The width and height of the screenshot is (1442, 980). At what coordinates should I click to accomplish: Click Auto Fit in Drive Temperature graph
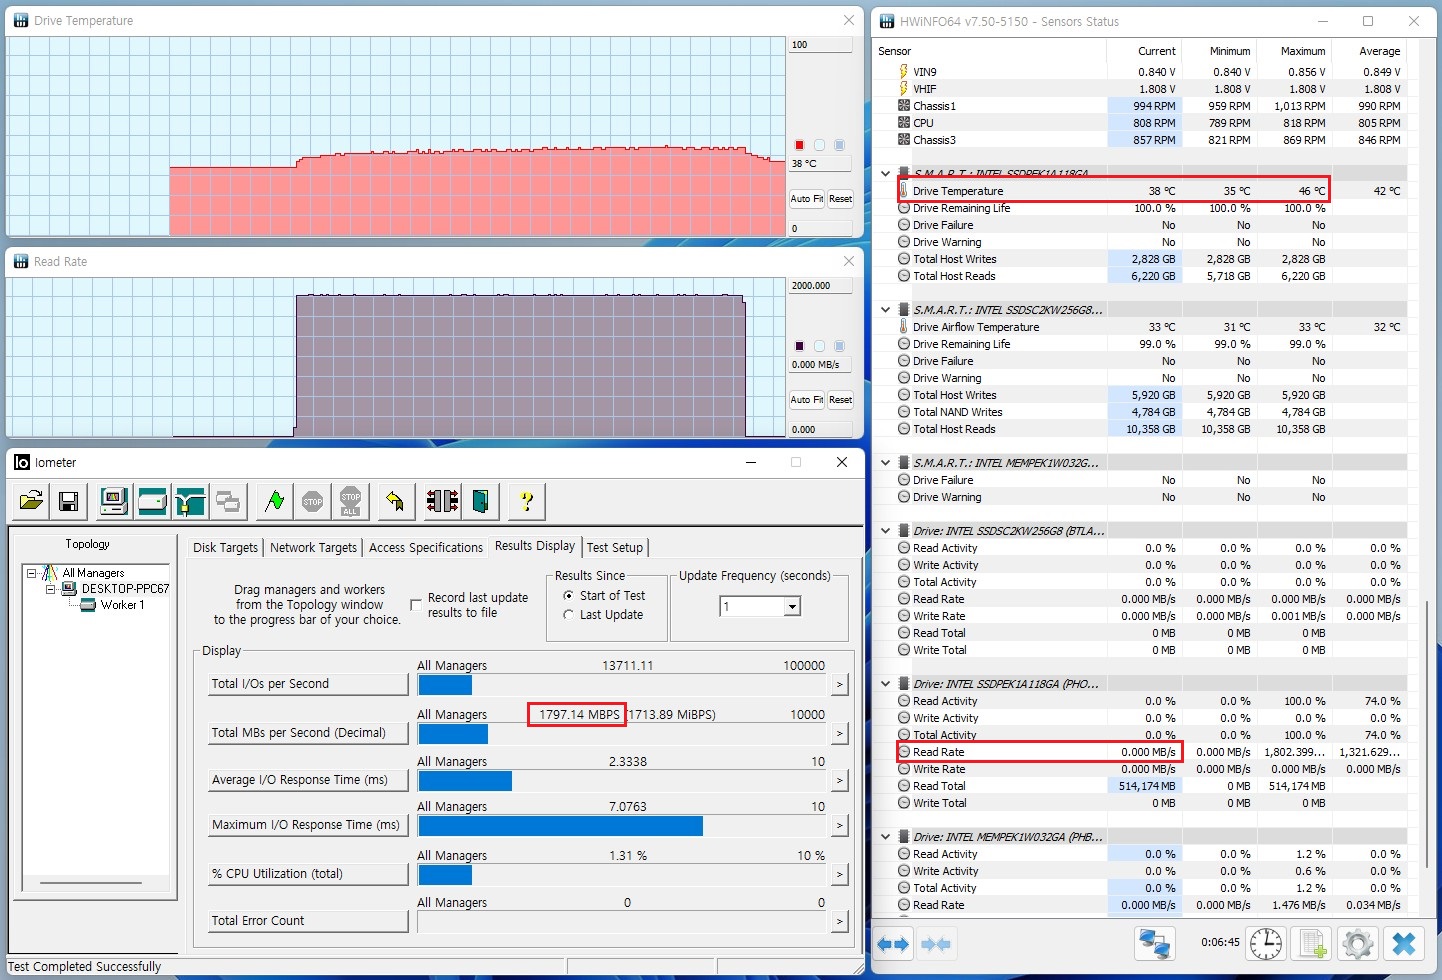point(807,199)
